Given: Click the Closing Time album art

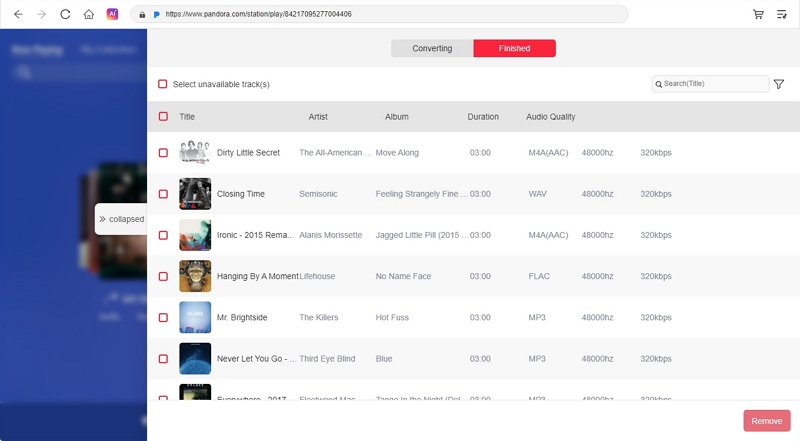Looking at the screenshot, I should pyautogui.click(x=195, y=194).
